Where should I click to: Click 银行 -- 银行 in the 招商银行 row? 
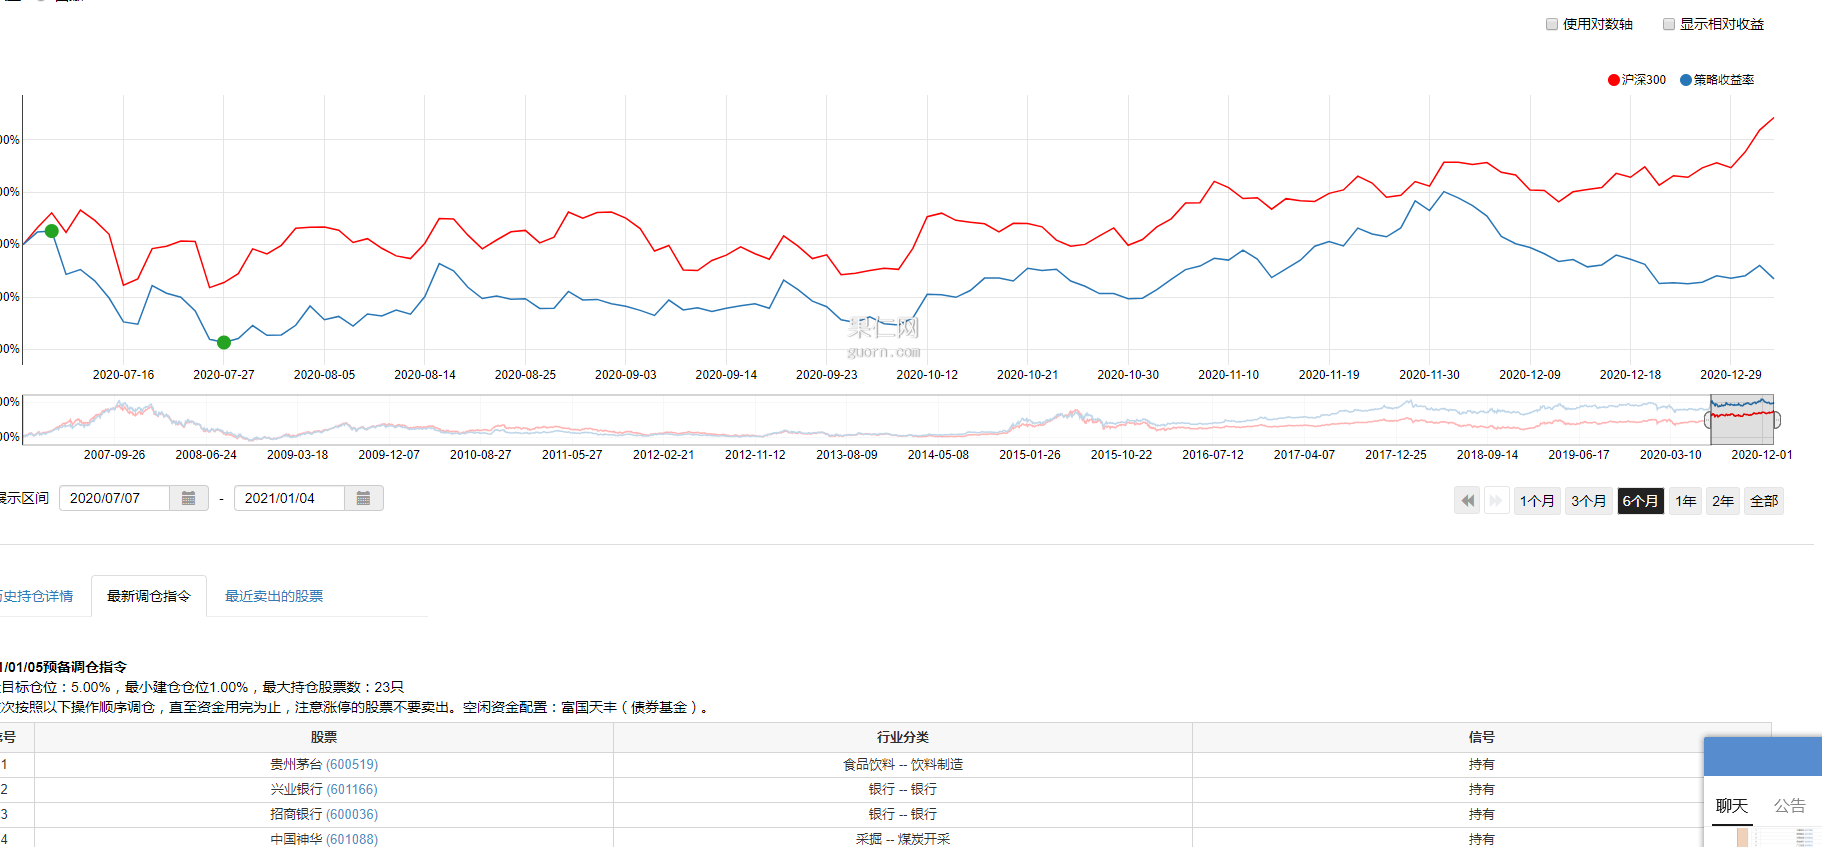(x=903, y=815)
